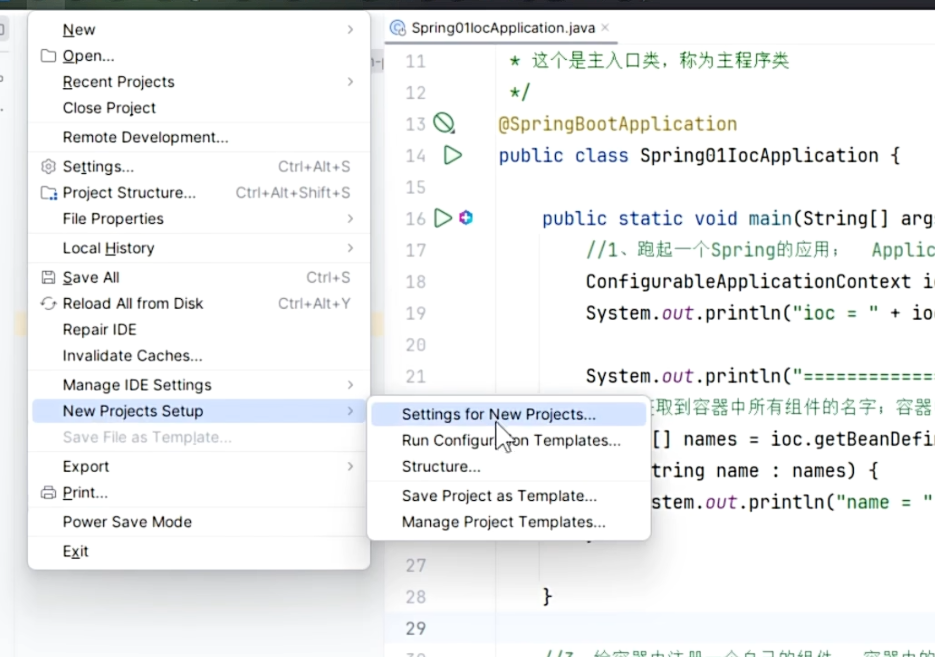Click ConfigurableApplicationContext on line 18
The image size is (935, 657).
coord(748,281)
